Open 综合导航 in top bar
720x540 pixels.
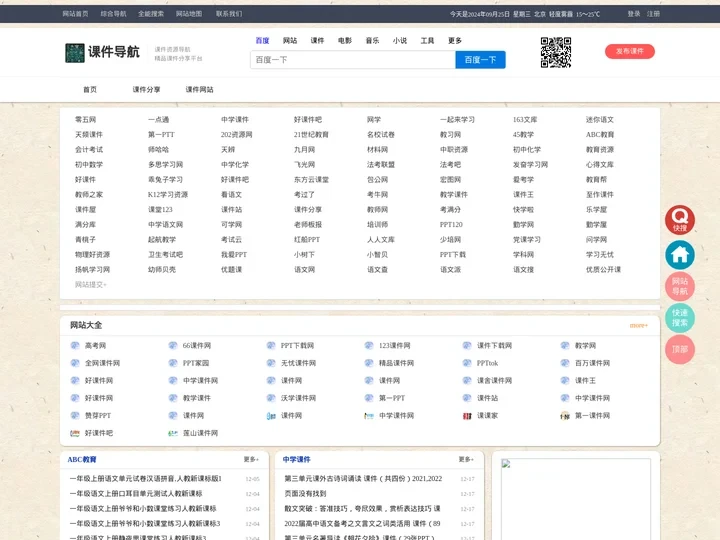(x=113, y=14)
